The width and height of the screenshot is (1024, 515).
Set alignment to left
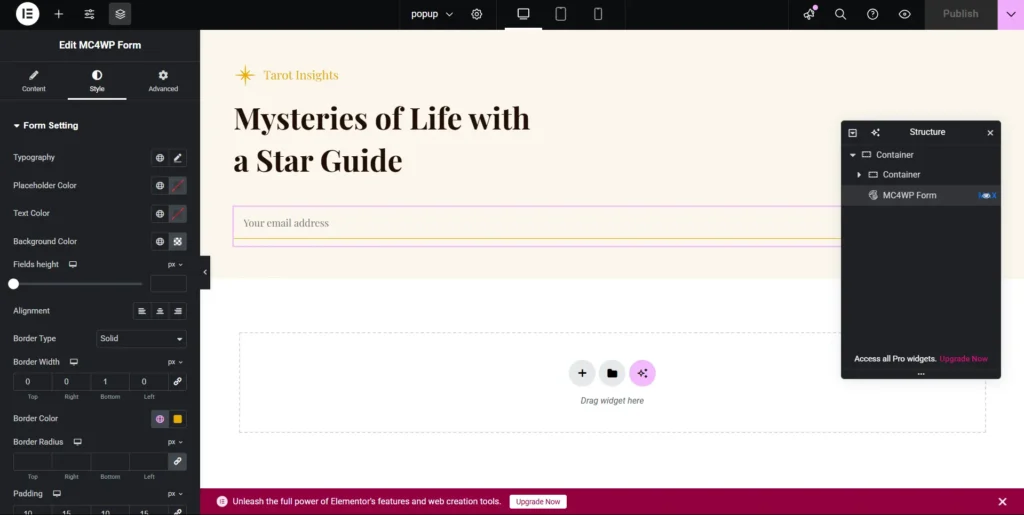pyautogui.click(x=142, y=311)
